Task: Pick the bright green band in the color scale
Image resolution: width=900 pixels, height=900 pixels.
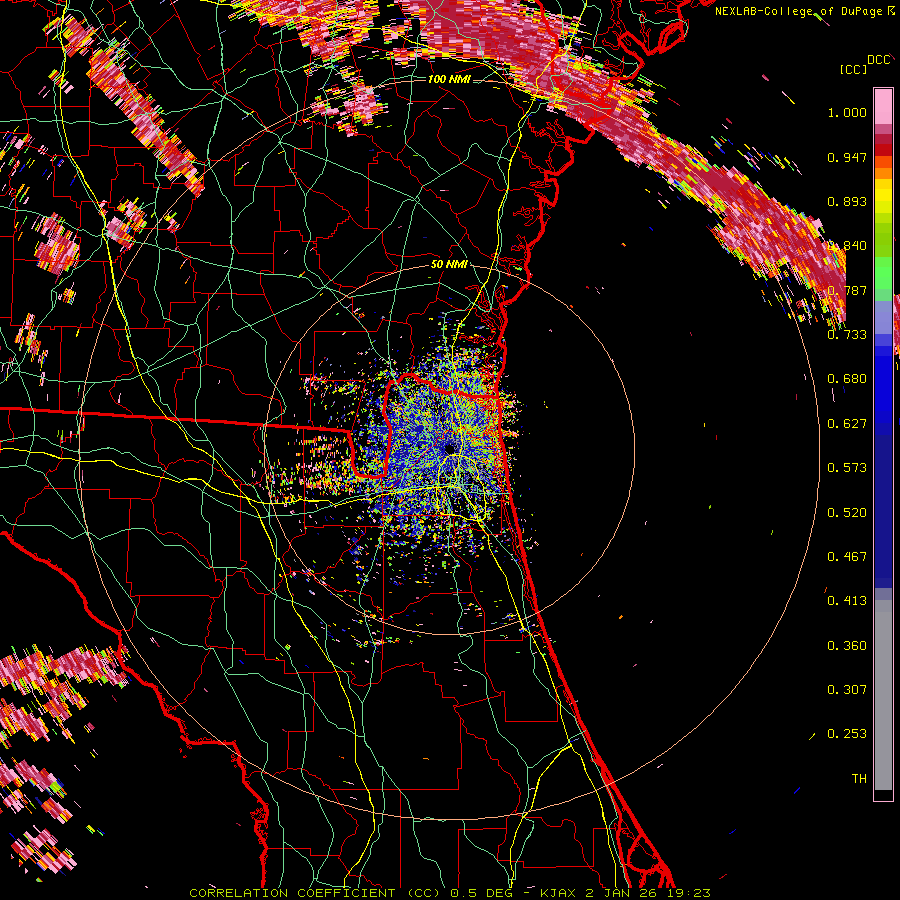Action: click(883, 273)
